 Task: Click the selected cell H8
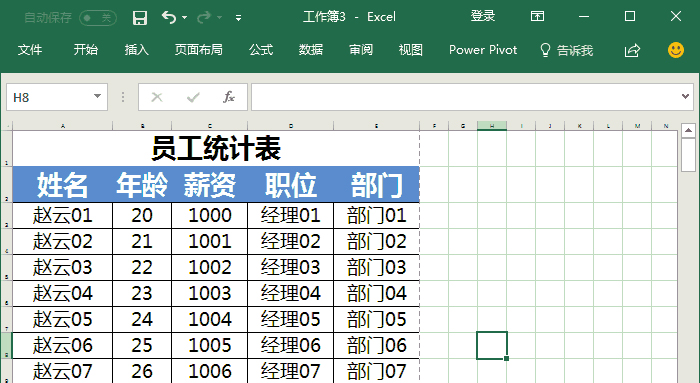[x=492, y=345]
